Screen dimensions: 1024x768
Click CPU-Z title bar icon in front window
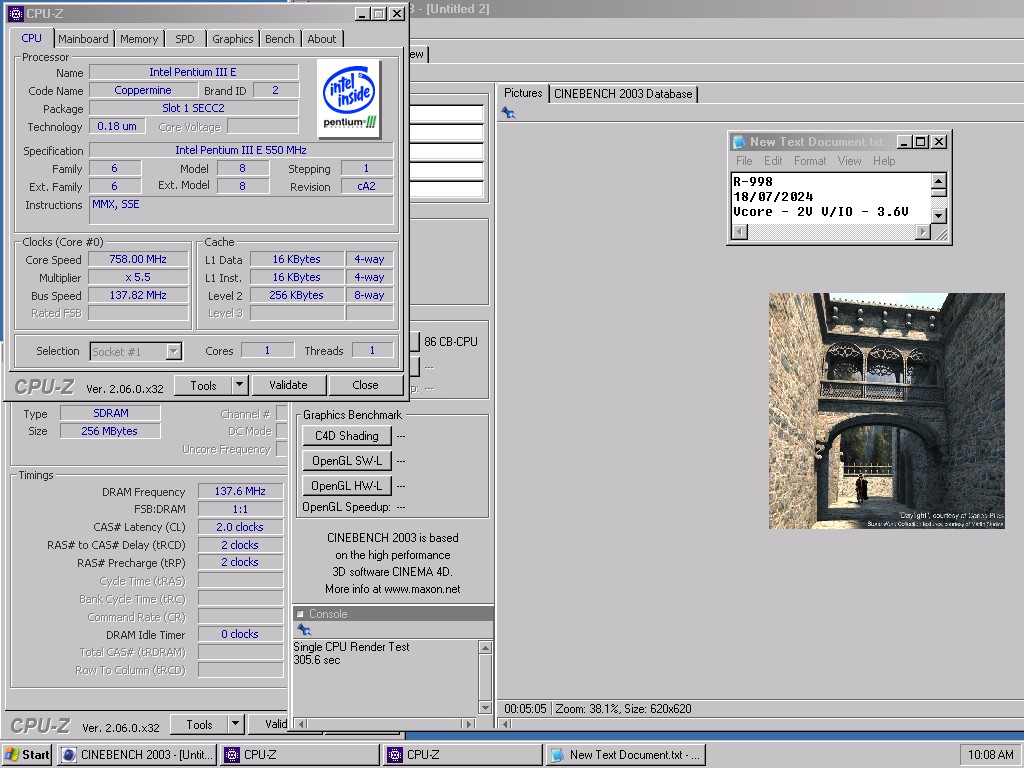16,14
